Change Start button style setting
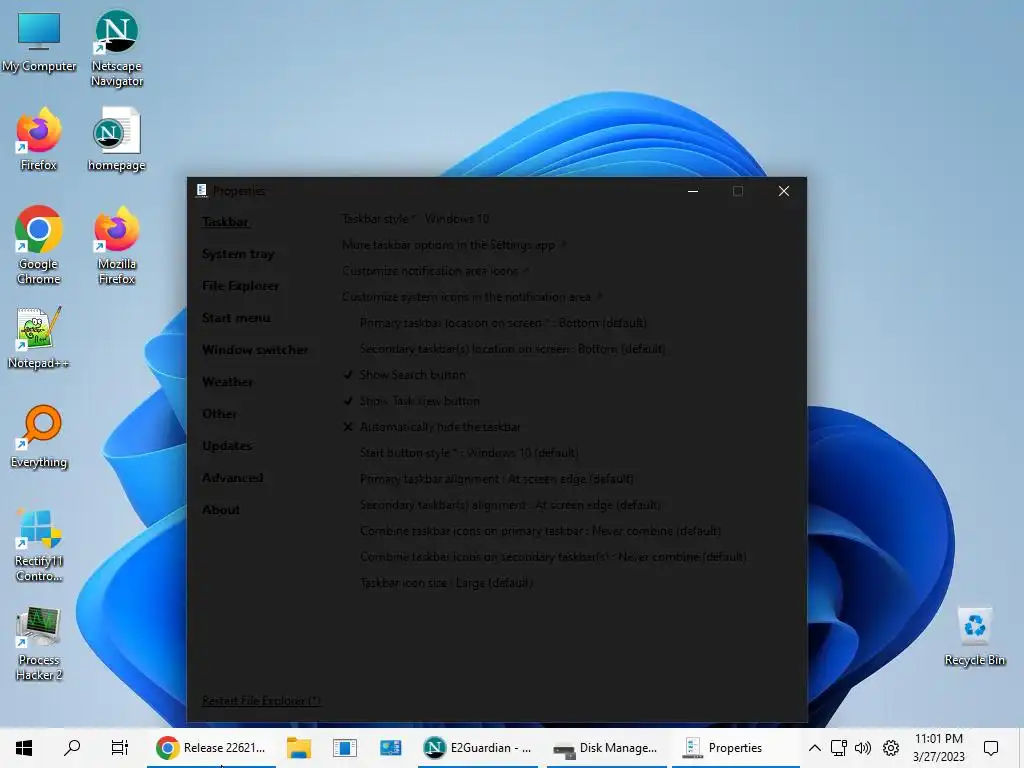The height and width of the screenshot is (768, 1024). pyautogui.click(x=469, y=453)
